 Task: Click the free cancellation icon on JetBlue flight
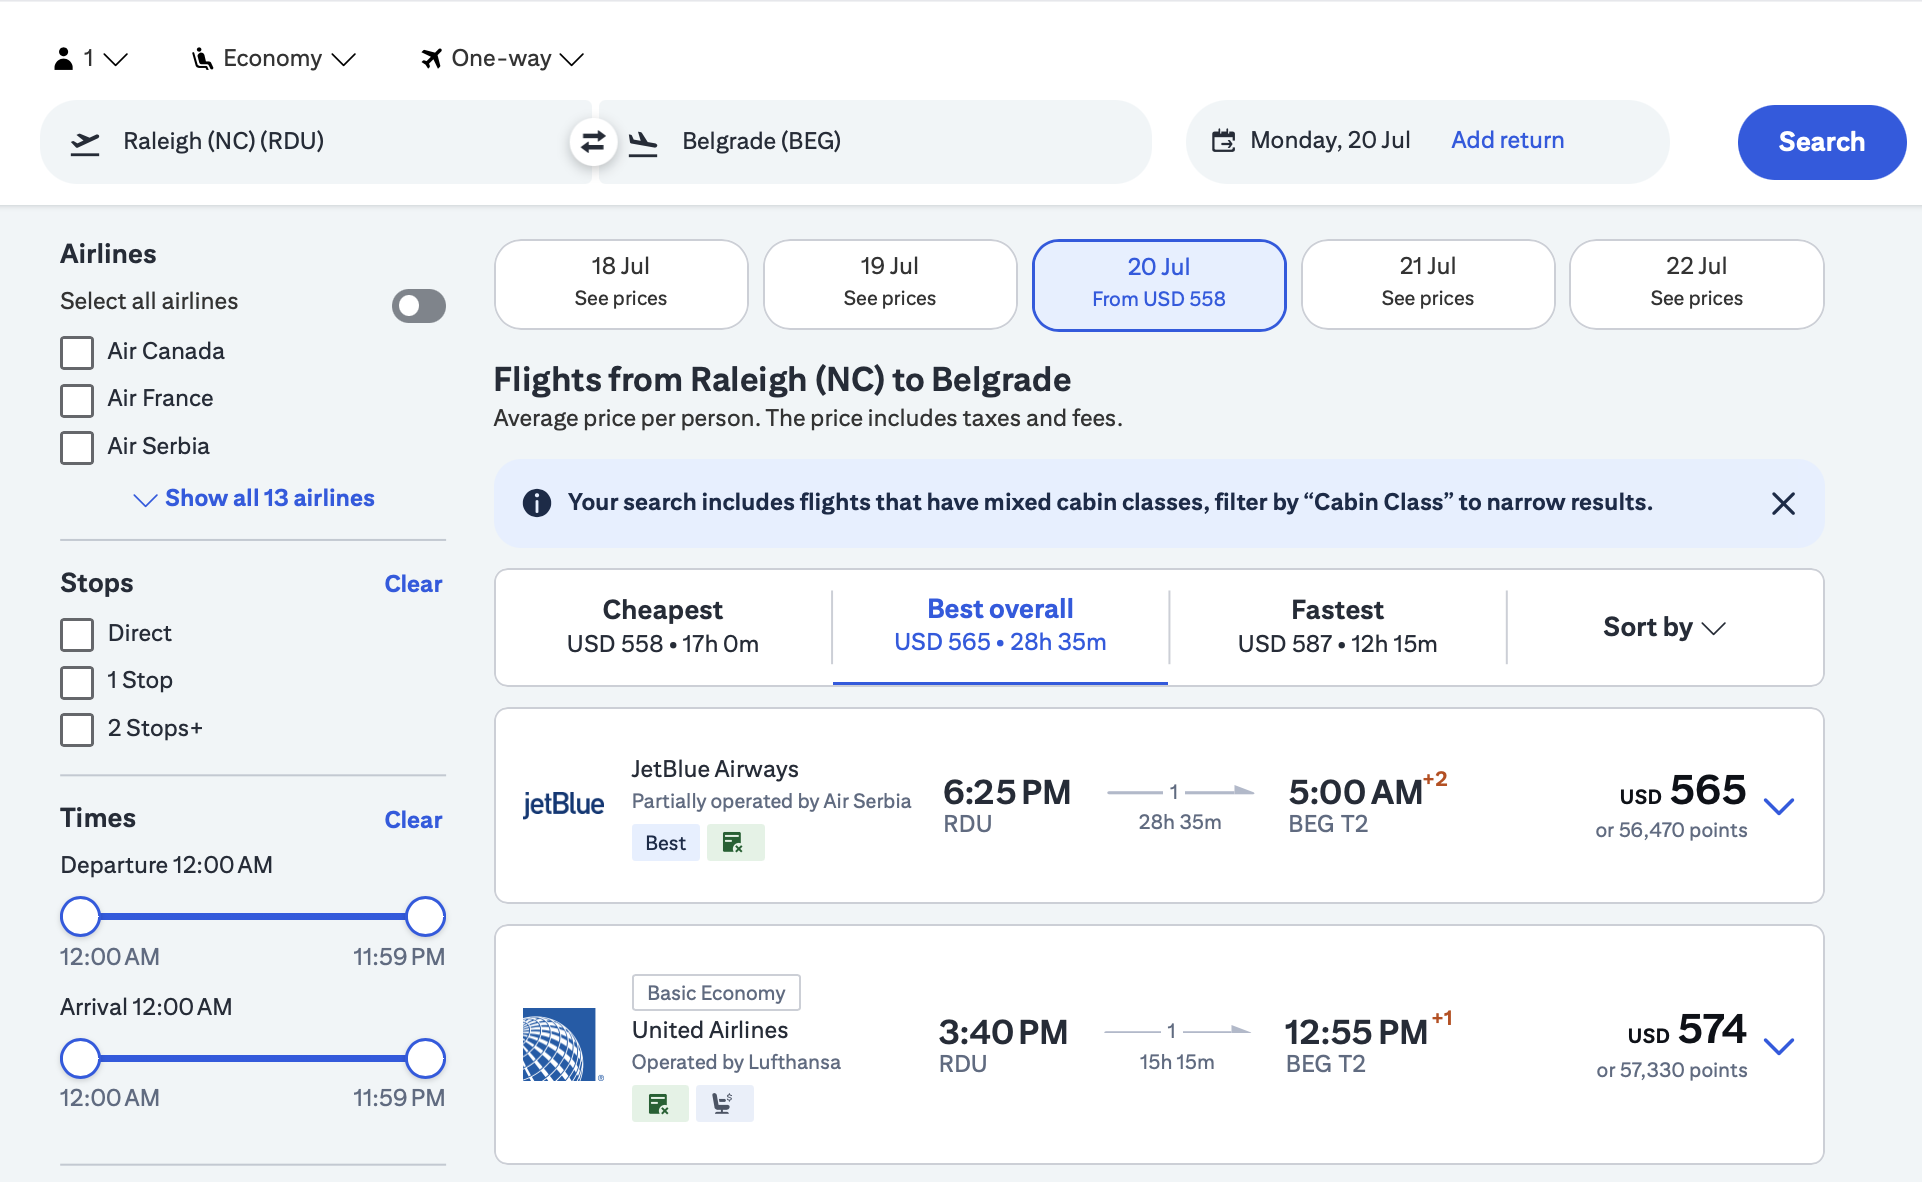735,842
